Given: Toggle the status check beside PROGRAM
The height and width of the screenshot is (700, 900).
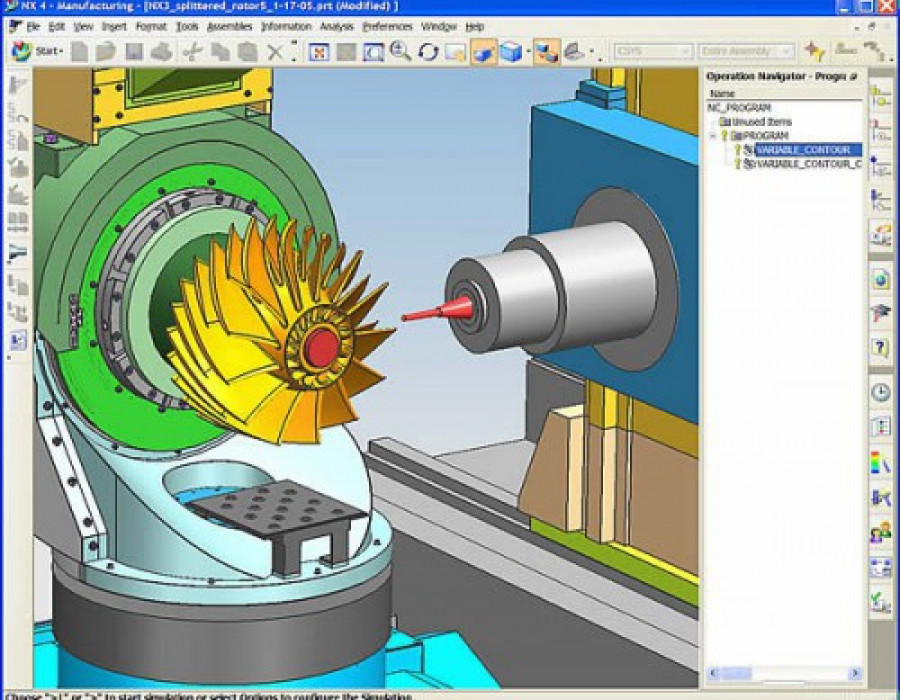Looking at the screenshot, I should pyautogui.click(x=724, y=134).
